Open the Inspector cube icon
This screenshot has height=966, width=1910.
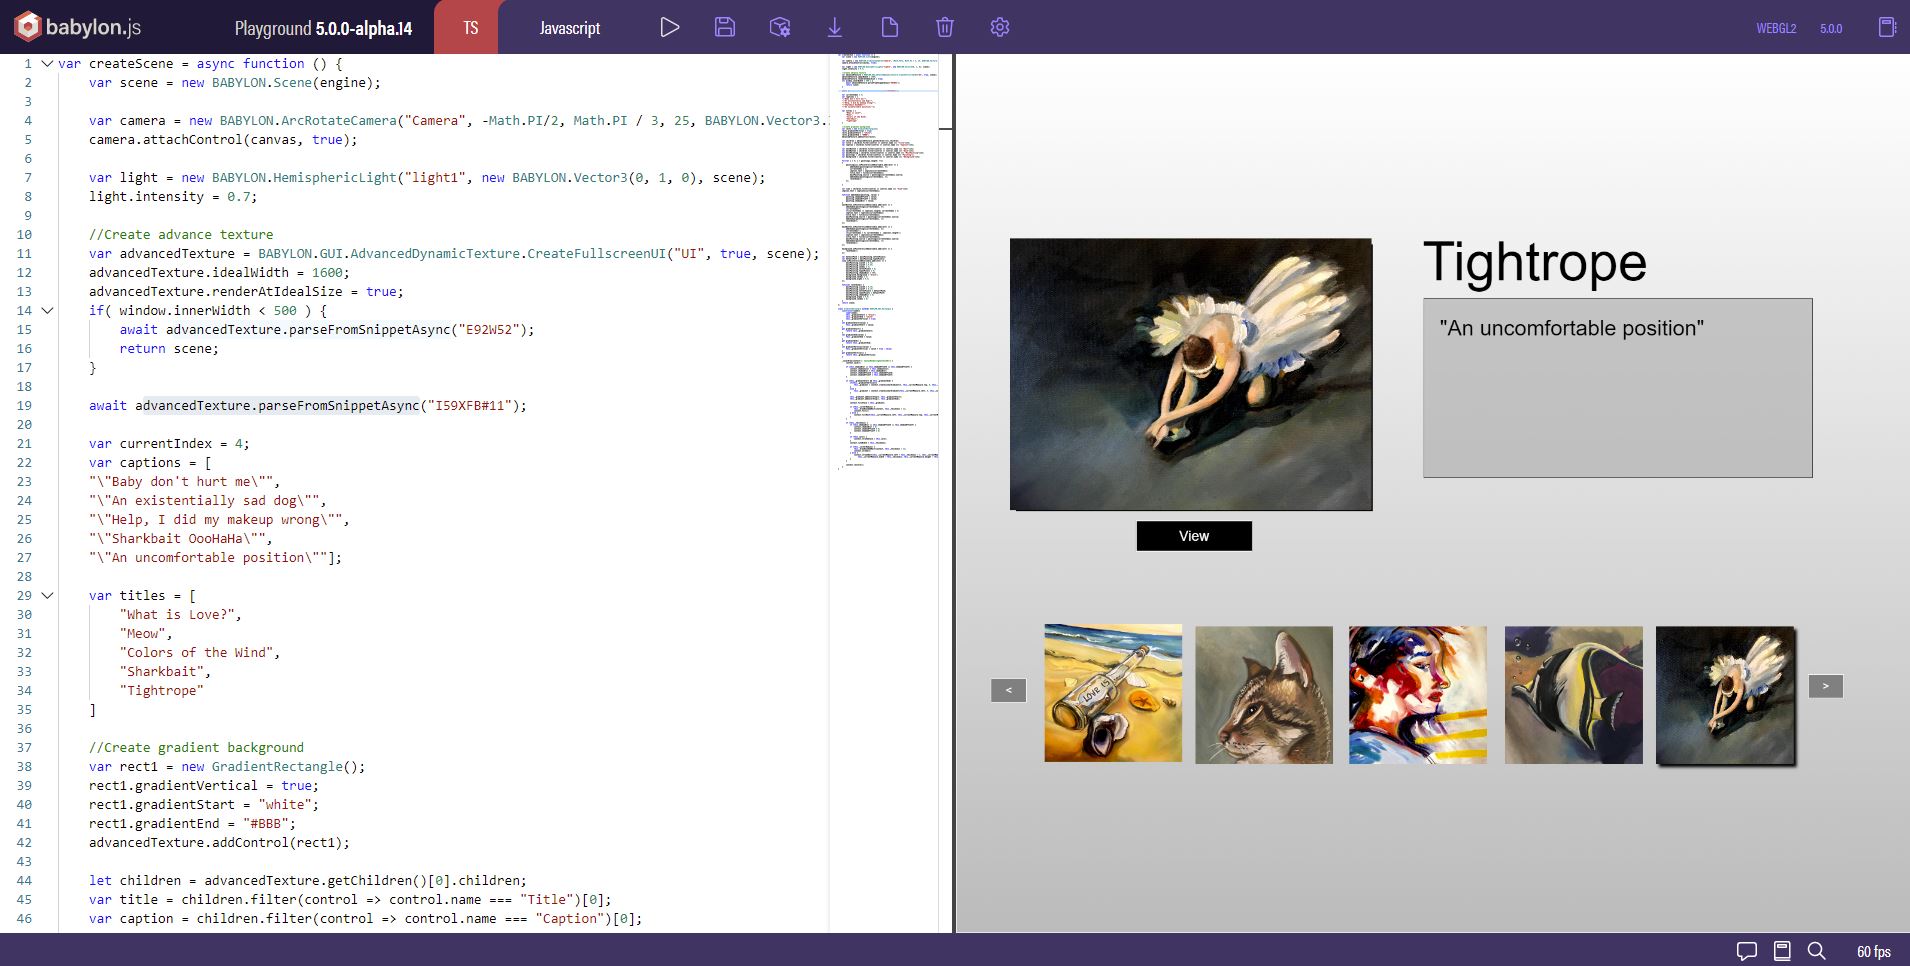(780, 27)
